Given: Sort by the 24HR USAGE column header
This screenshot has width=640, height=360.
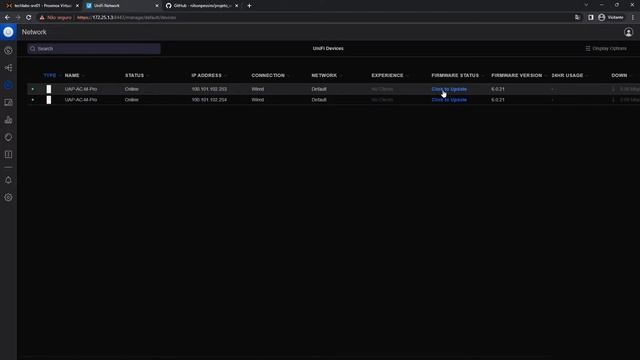Looking at the screenshot, I should pos(567,76).
